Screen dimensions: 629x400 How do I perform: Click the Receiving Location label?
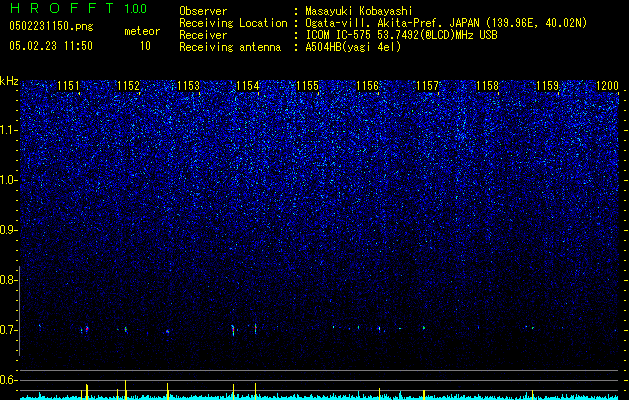click(233, 23)
